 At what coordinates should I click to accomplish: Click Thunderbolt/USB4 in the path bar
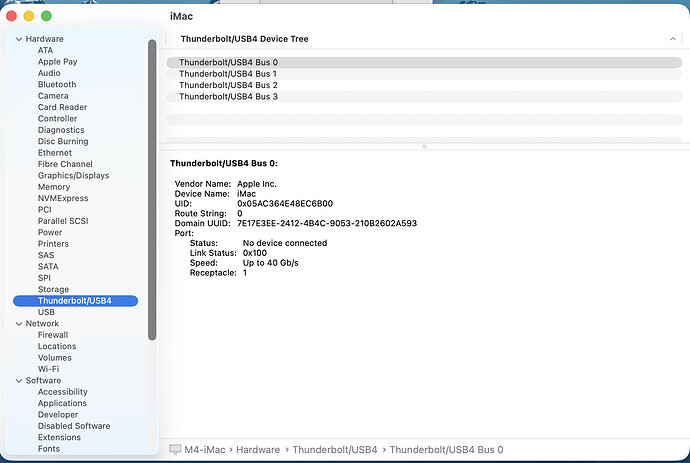(x=335, y=450)
